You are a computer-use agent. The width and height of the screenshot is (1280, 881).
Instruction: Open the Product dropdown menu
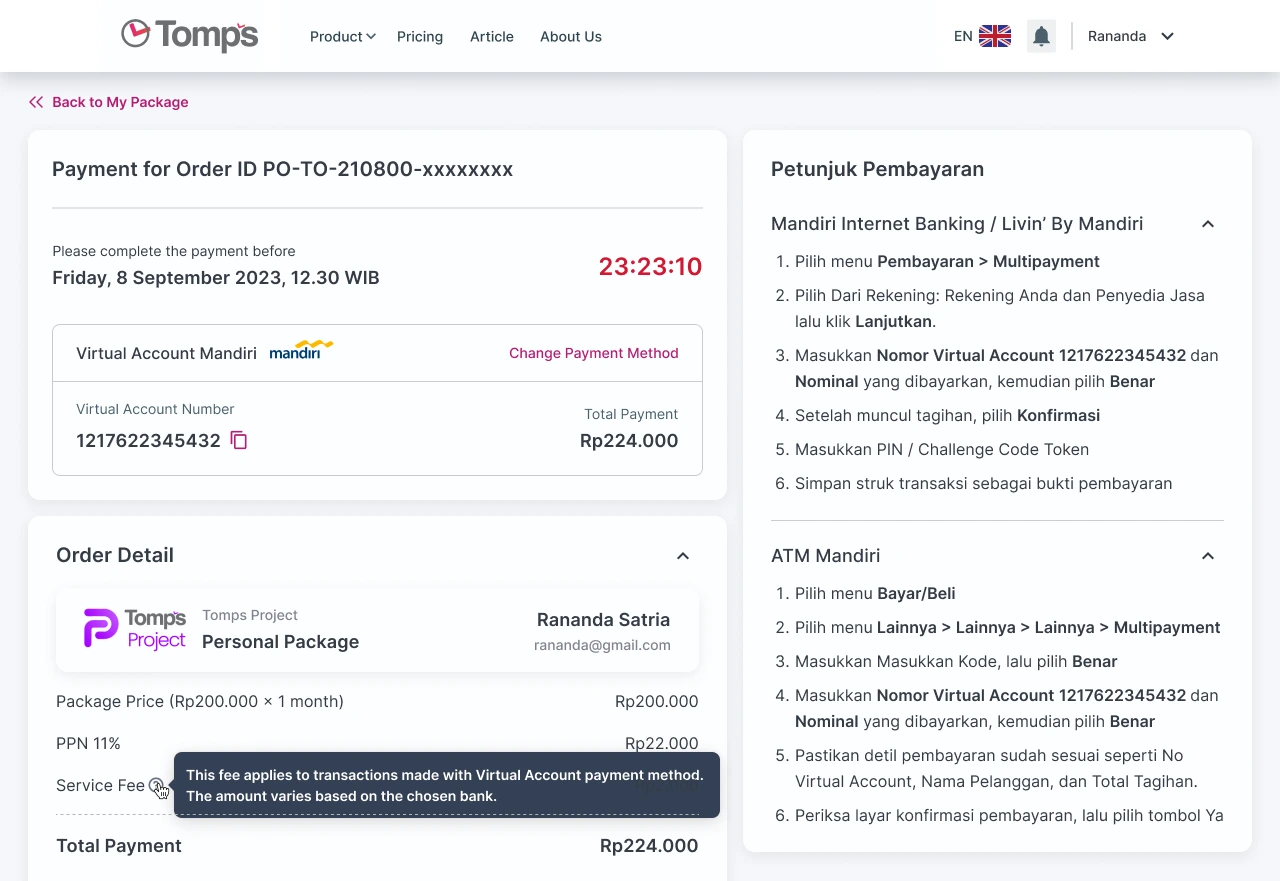[342, 36]
